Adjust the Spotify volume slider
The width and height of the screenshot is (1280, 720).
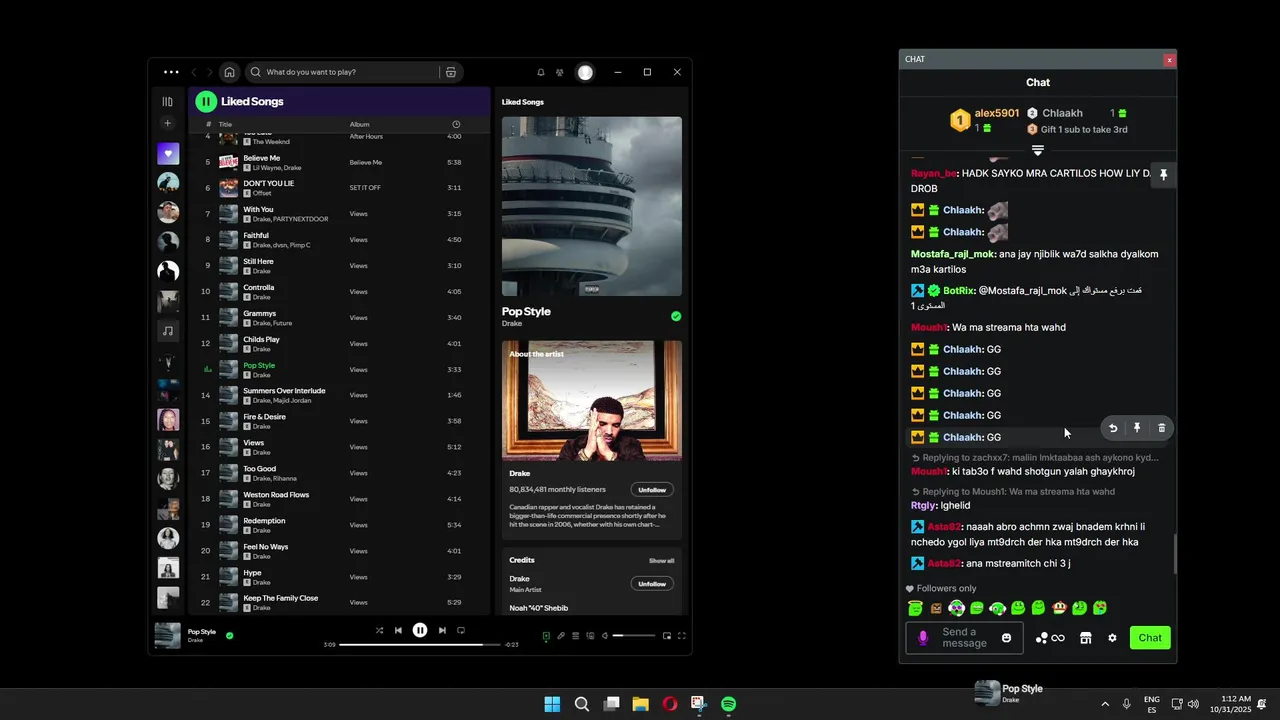634,636
